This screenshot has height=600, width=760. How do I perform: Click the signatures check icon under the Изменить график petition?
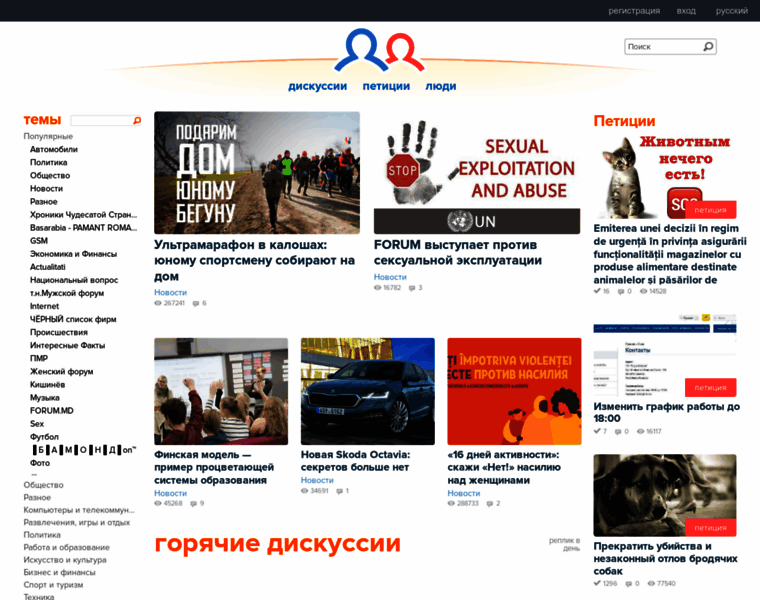597,431
